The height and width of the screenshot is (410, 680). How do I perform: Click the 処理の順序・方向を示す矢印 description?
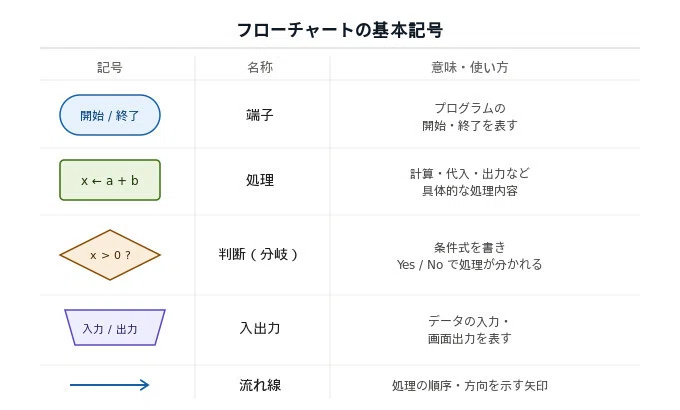[470, 386]
